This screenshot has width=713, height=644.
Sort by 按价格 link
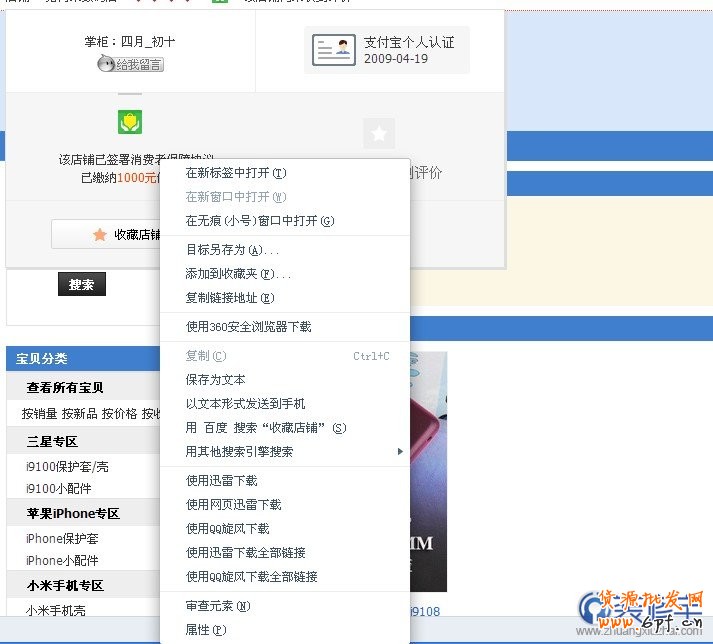point(119,414)
